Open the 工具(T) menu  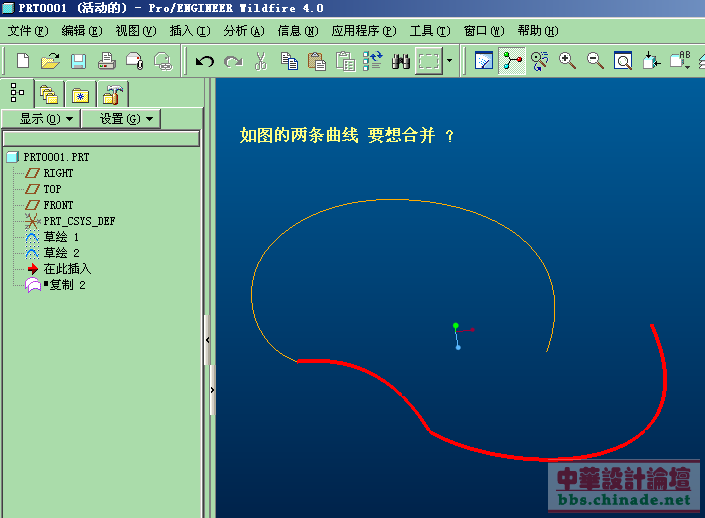coord(430,31)
